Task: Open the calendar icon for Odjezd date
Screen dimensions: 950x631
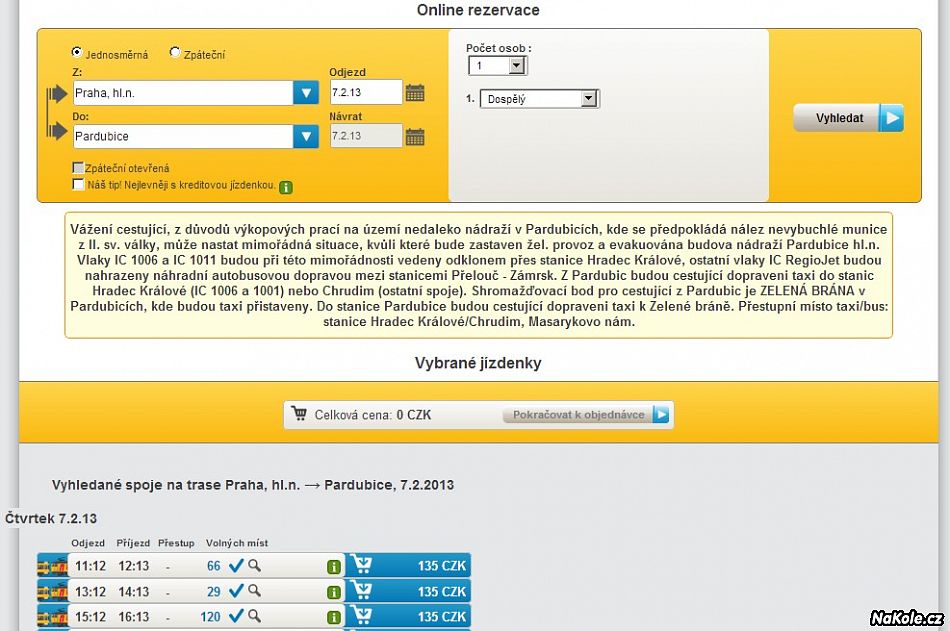Action: [415, 93]
